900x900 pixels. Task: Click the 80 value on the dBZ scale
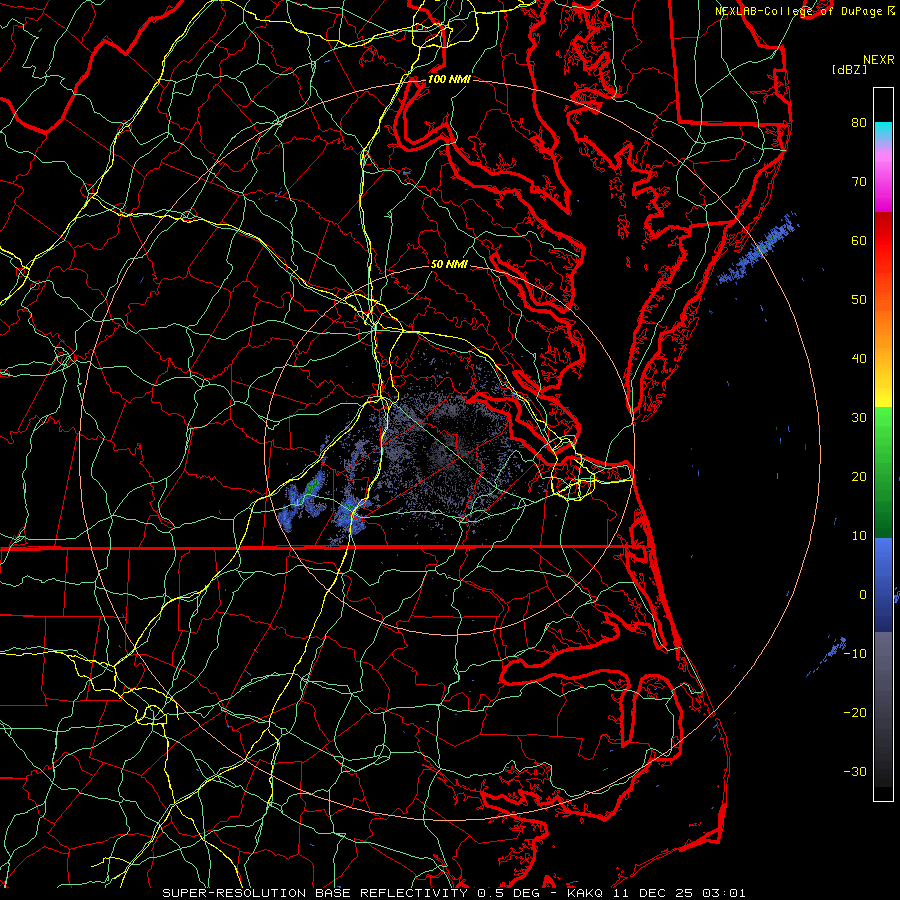coord(859,122)
